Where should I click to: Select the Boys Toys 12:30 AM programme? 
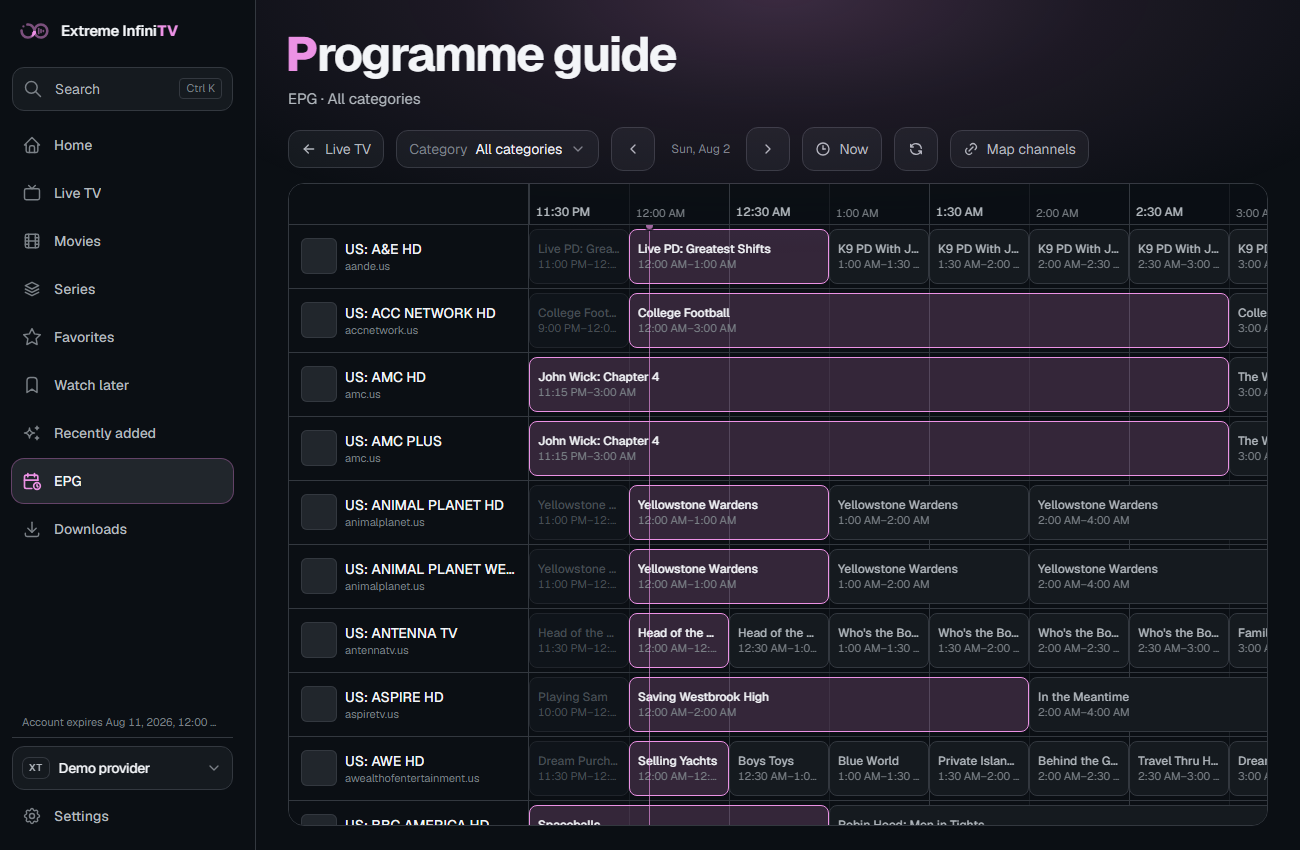pyautogui.click(x=779, y=768)
